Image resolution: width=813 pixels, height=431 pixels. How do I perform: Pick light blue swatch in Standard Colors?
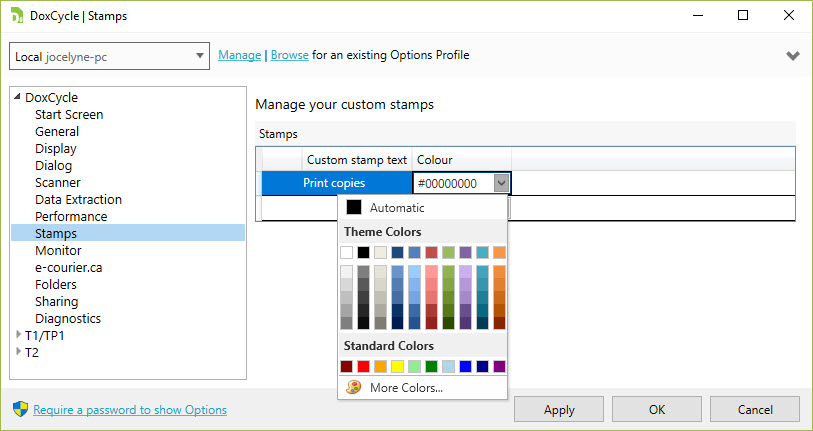pos(448,367)
